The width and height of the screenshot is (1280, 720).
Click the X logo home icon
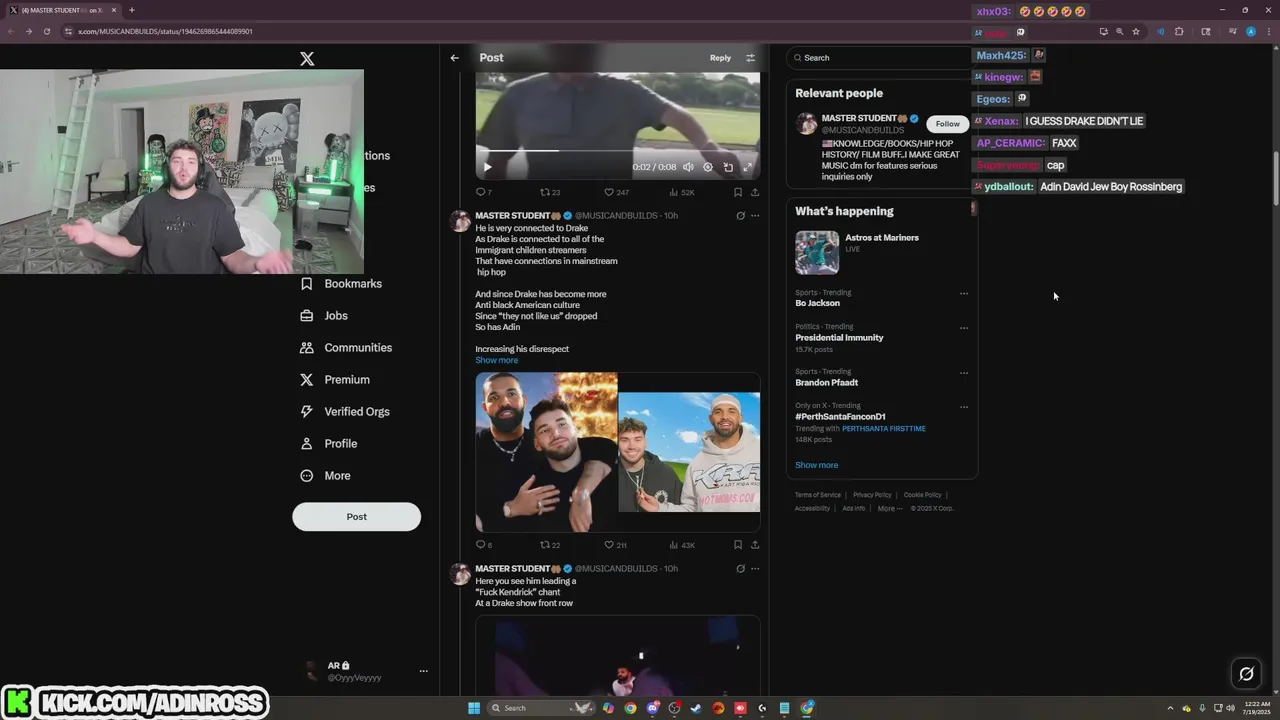coord(307,59)
